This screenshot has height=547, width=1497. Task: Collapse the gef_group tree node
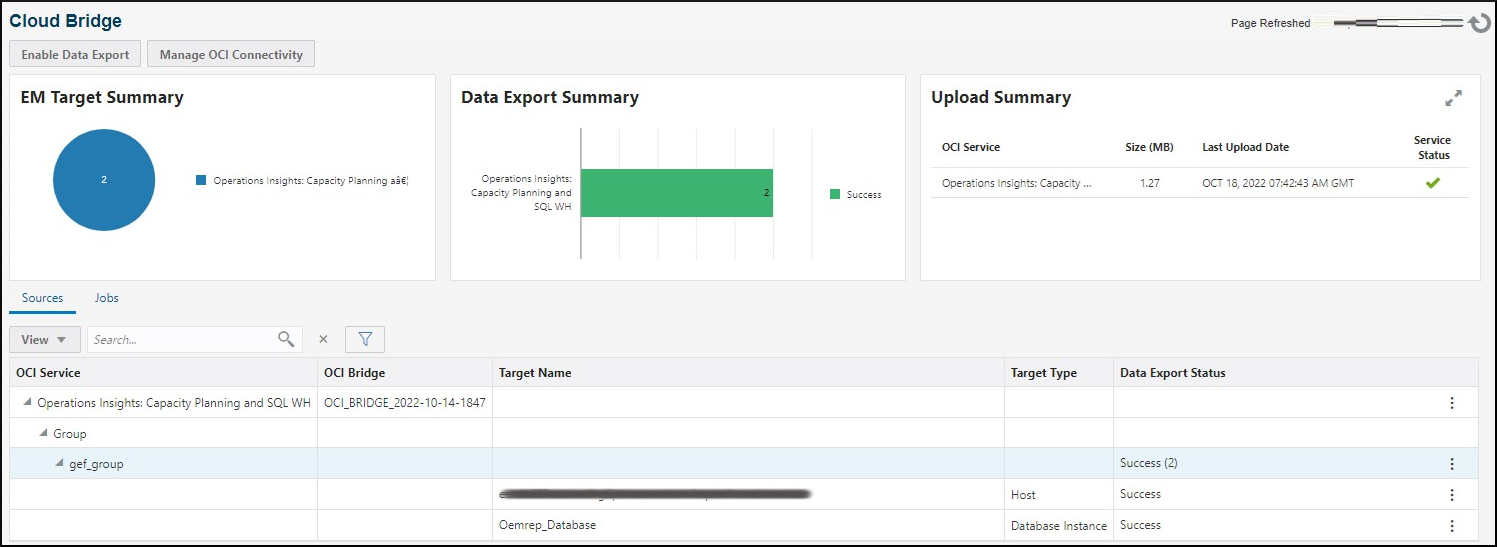(x=59, y=464)
